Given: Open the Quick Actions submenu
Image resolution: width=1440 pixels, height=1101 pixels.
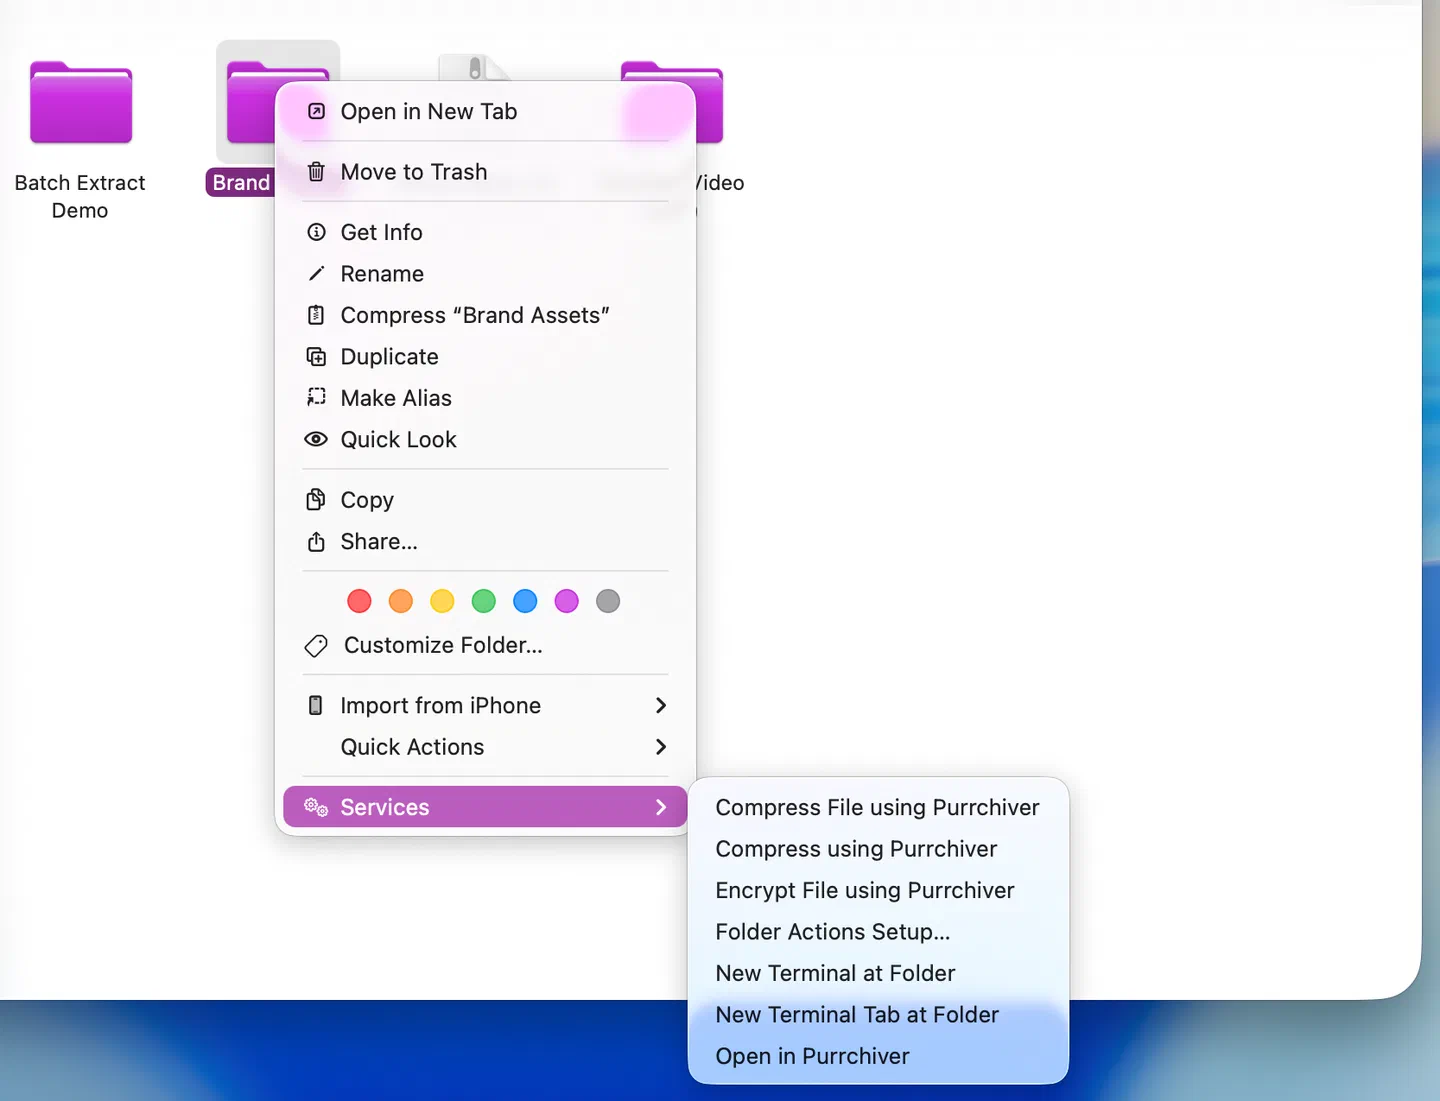Looking at the screenshot, I should pos(485,747).
